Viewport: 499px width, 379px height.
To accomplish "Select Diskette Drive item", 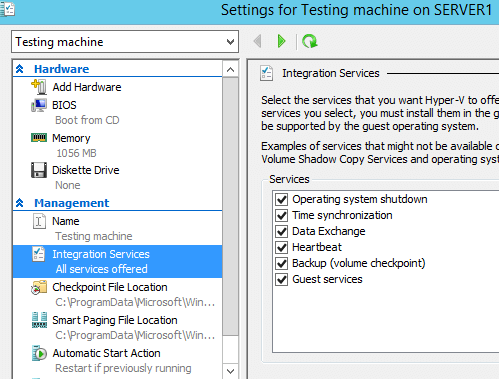I will pyautogui.click(x=86, y=170).
